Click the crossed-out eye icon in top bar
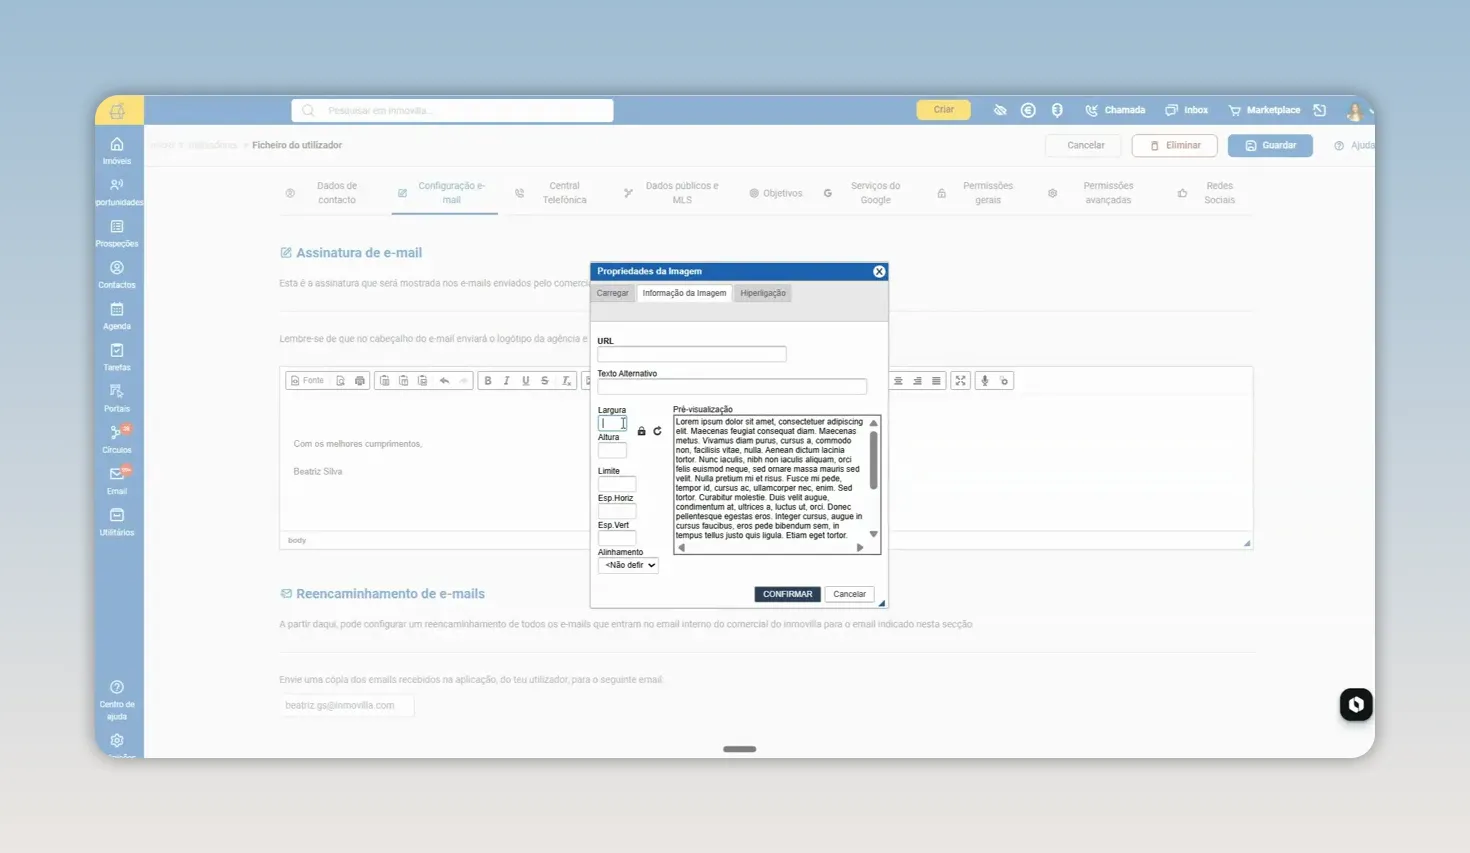Screen dimensions: 1470x853 pos(1000,110)
